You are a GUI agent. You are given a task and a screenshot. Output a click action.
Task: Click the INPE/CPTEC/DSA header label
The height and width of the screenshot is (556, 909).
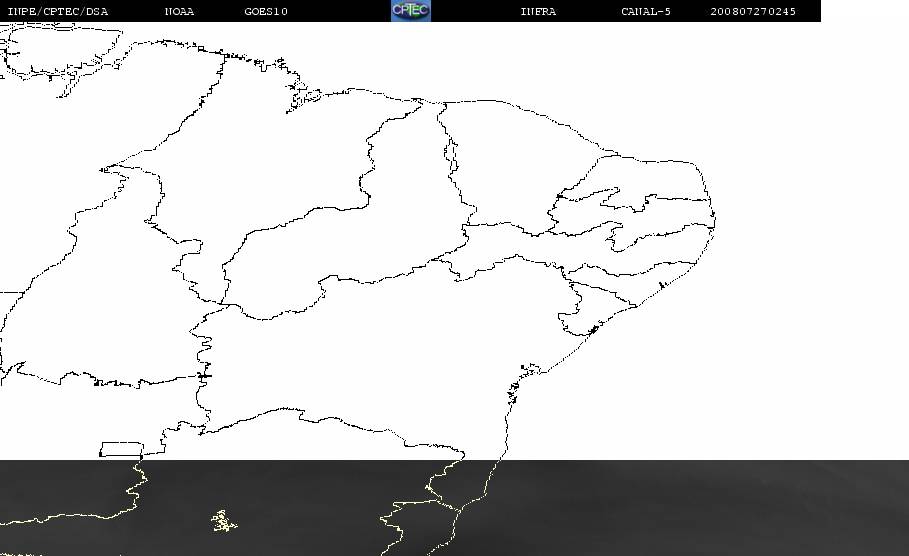[x=58, y=12]
